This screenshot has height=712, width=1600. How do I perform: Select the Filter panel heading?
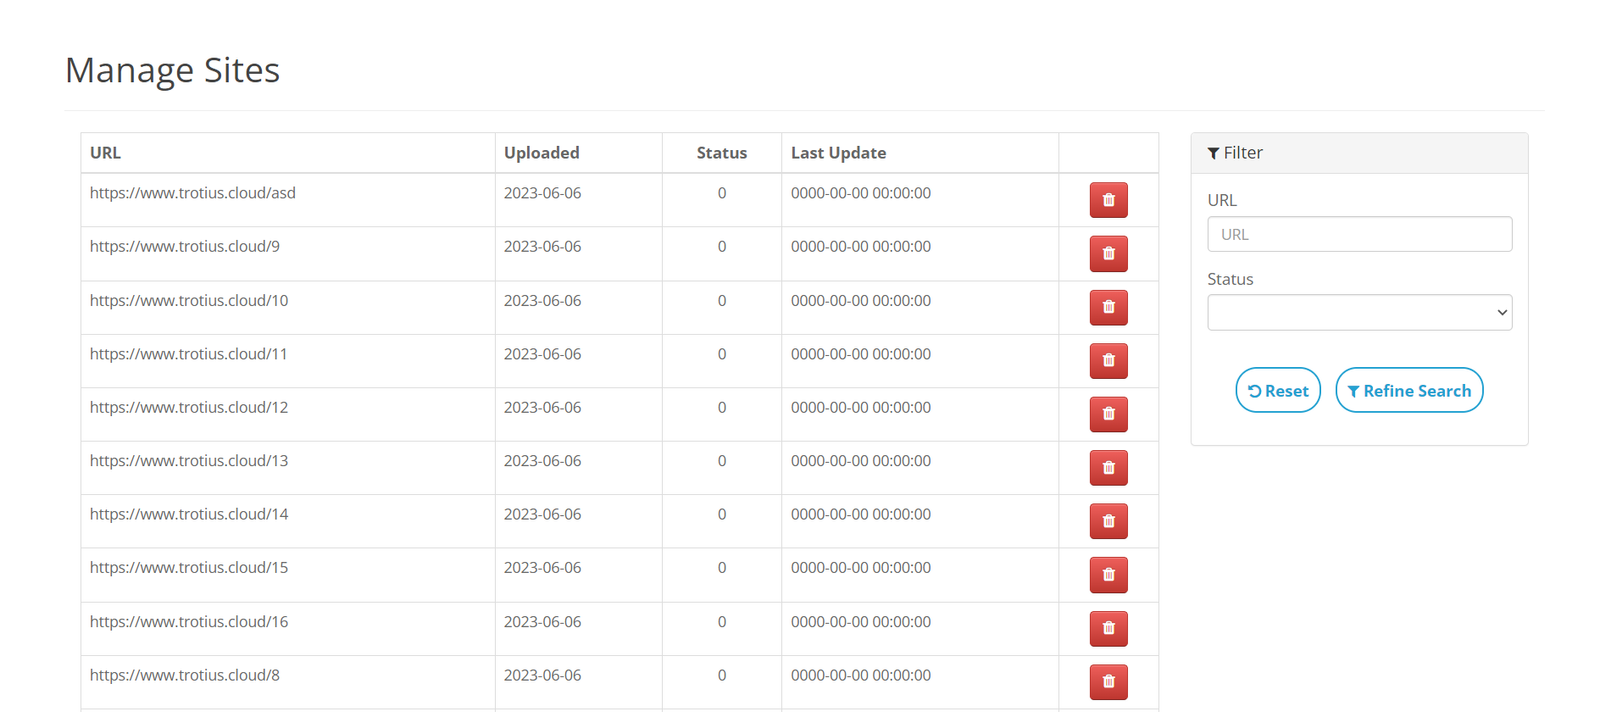click(1235, 153)
